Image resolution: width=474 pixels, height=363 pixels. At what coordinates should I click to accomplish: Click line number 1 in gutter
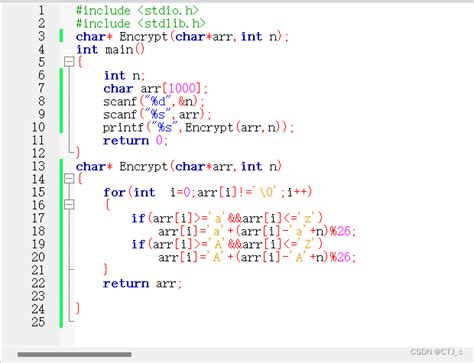click(x=41, y=10)
